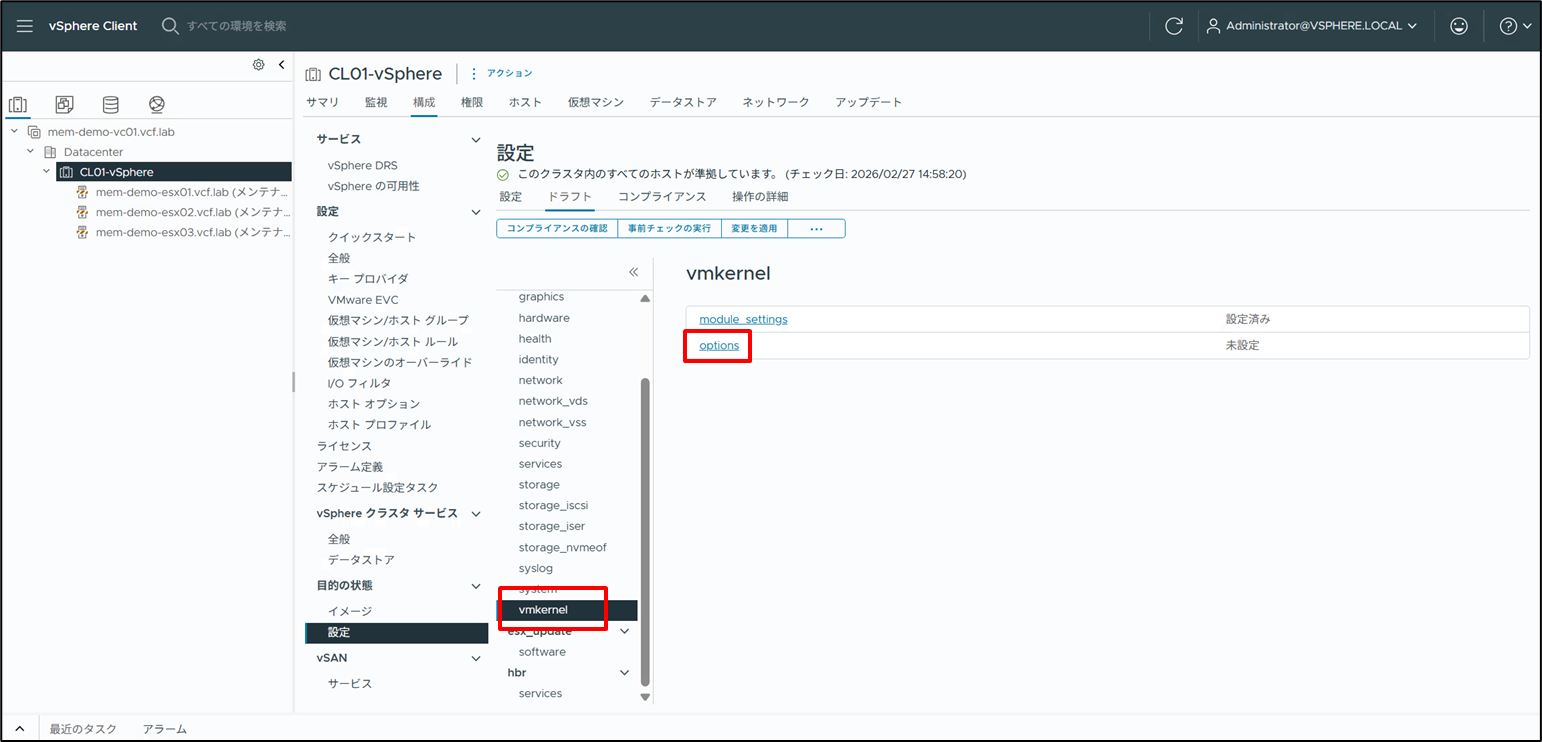The width and height of the screenshot is (1542, 742).
Task: Click the hamburger menu icon
Action: [x=24, y=26]
